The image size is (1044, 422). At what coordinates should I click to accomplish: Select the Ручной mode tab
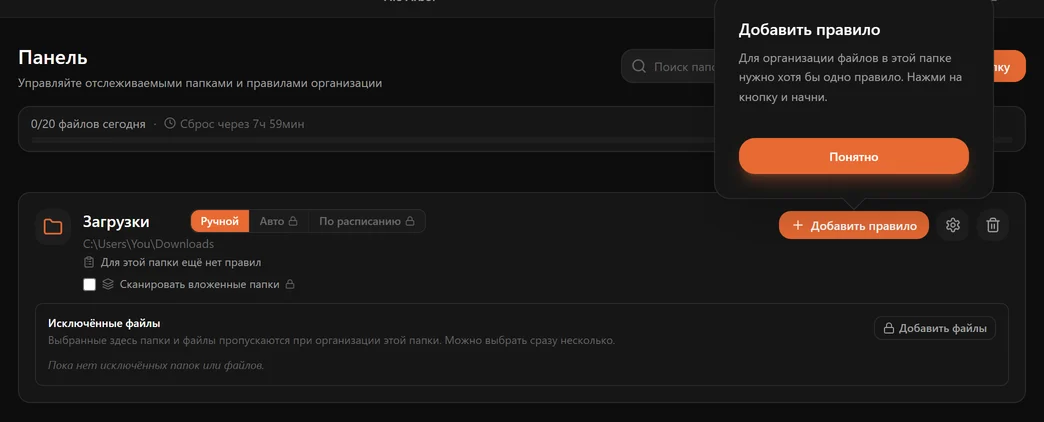tap(220, 221)
